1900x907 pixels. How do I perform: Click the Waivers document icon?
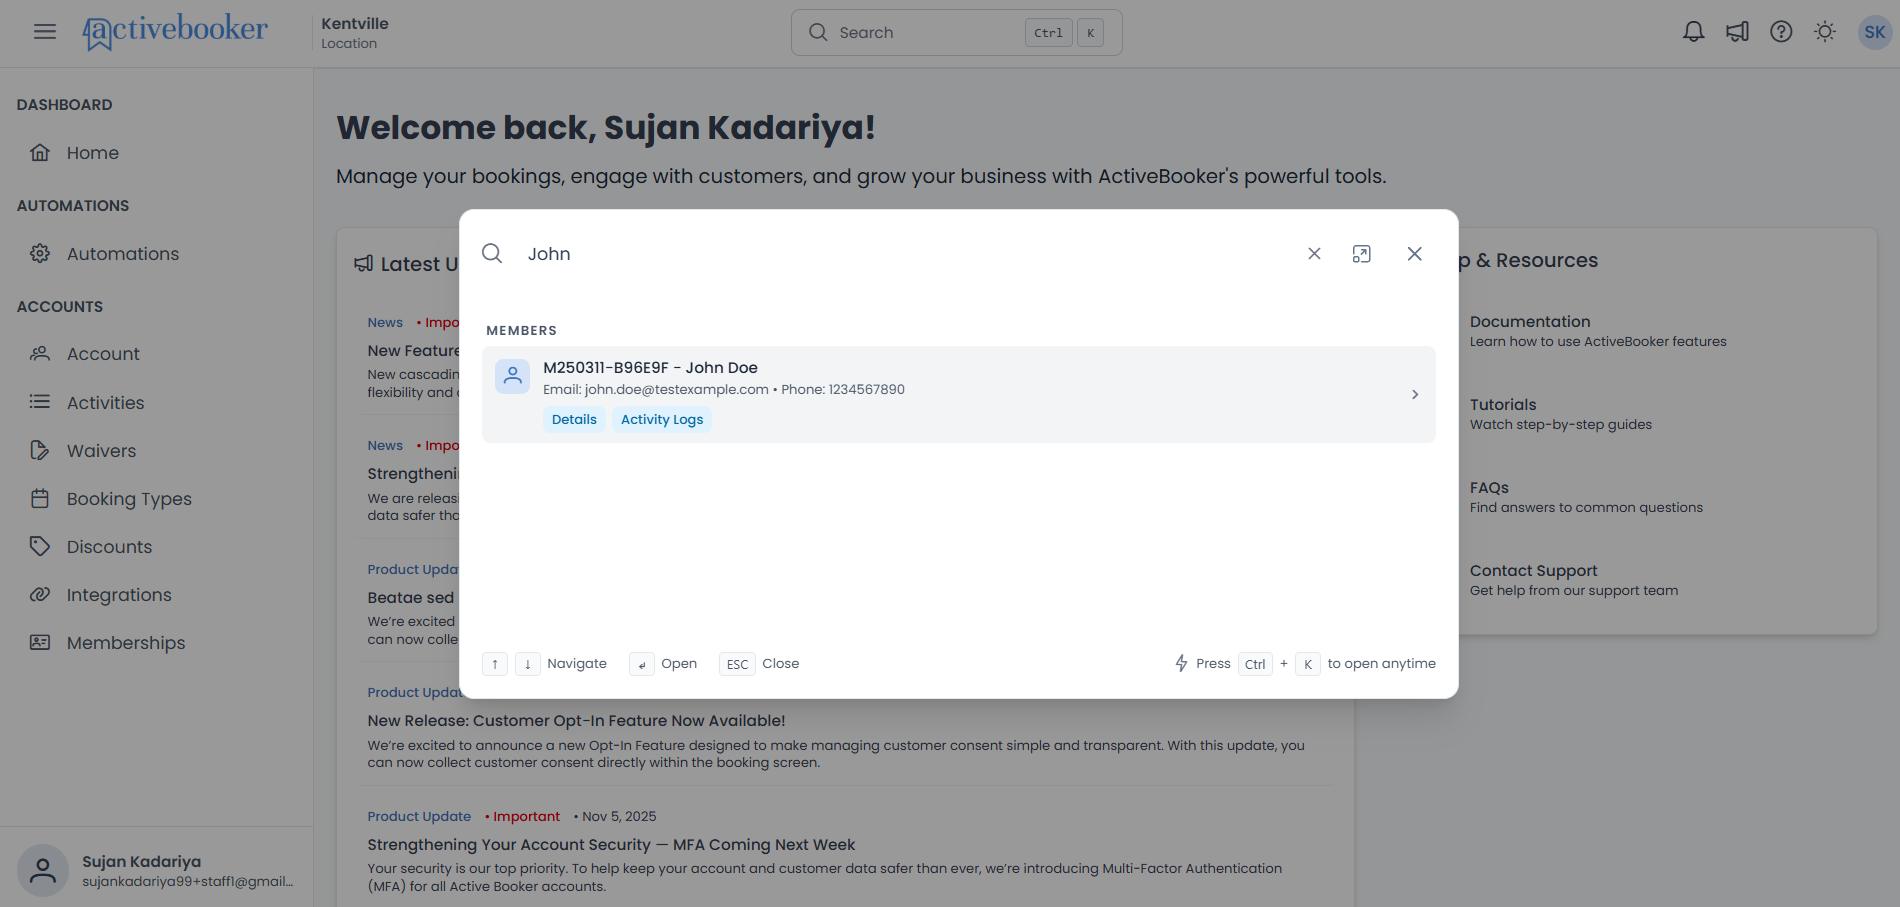pyautogui.click(x=40, y=450)
